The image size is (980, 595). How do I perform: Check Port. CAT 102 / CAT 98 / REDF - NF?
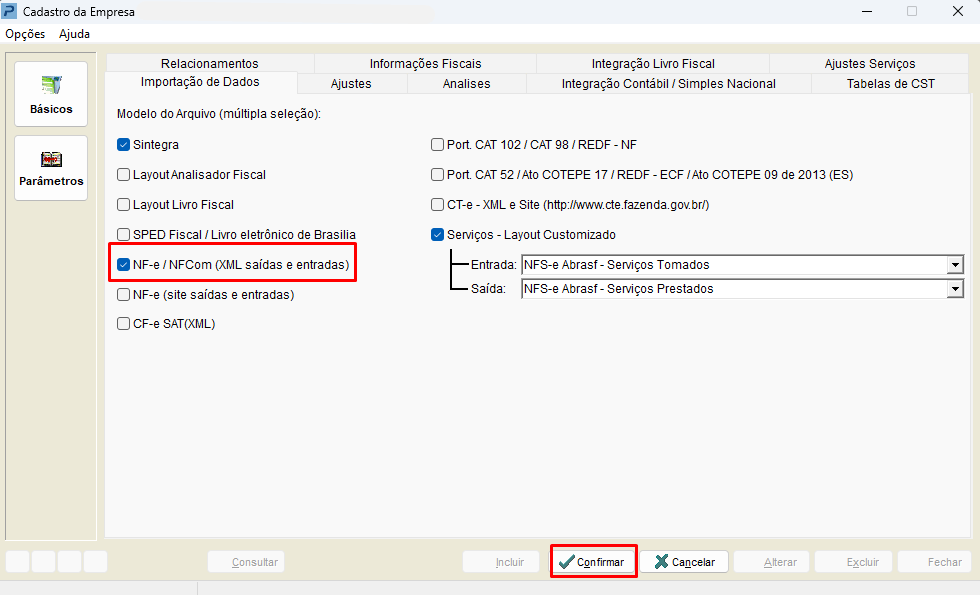coord(438,144)
